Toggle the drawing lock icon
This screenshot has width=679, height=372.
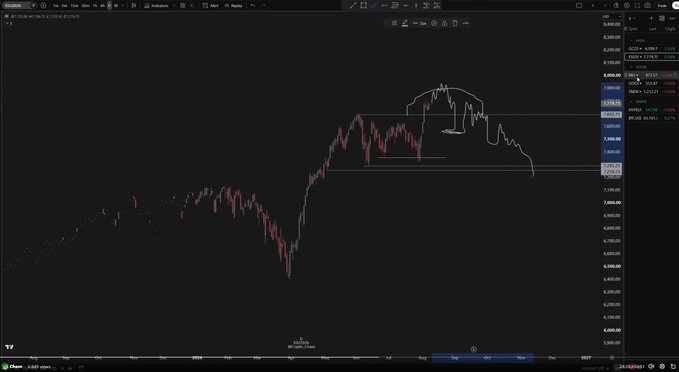click(444, 23)
